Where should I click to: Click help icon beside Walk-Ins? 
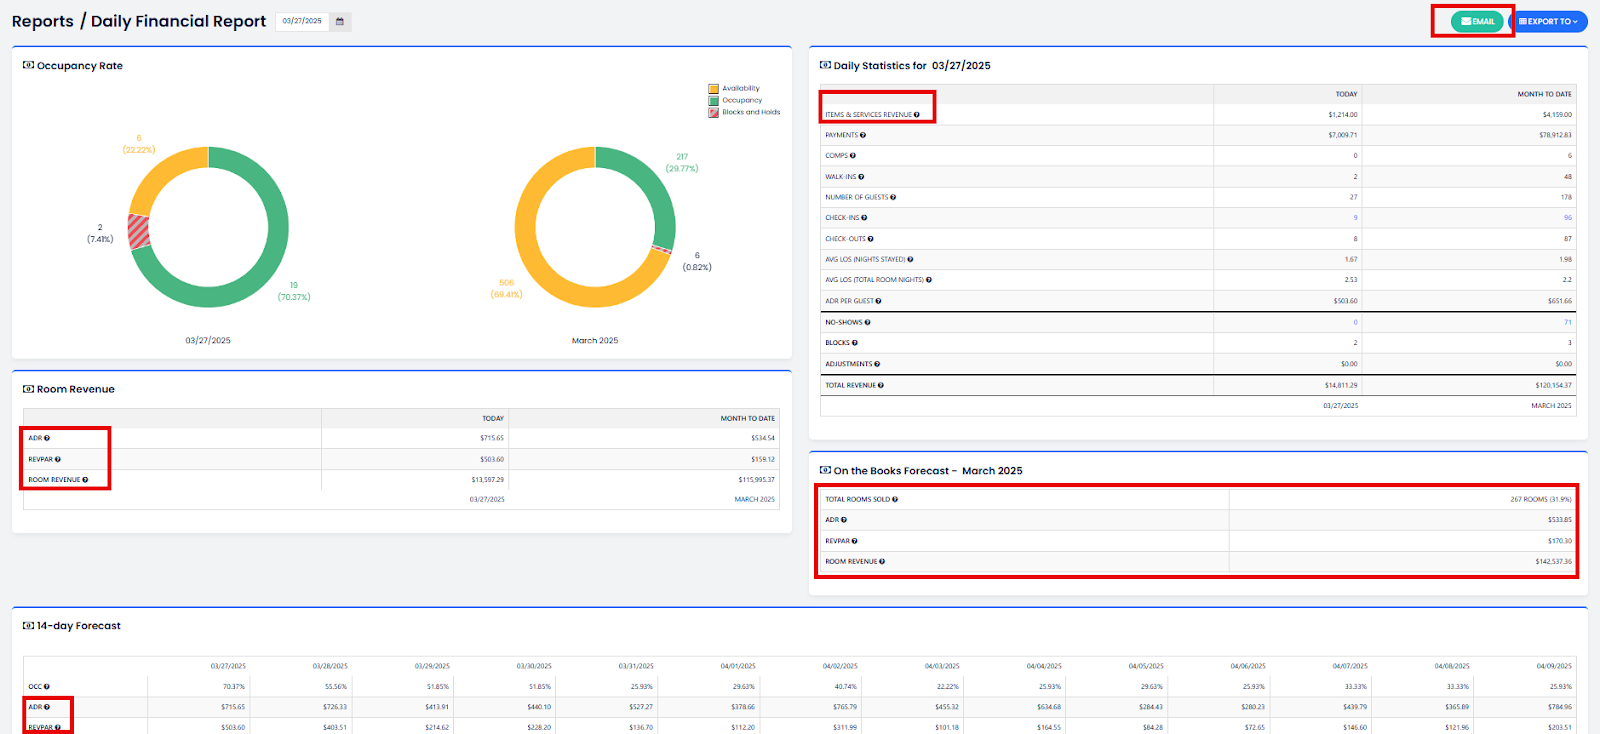pos(861,177)
